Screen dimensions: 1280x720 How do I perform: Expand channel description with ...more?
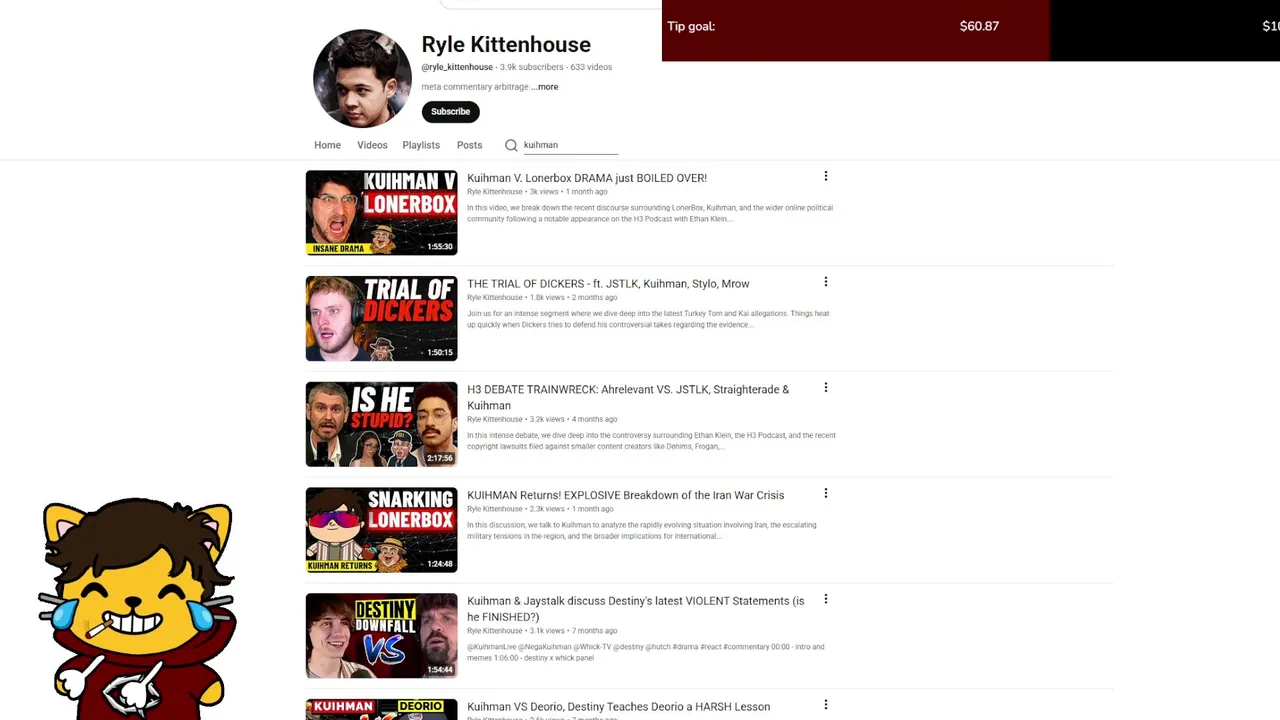click(x=545, y=87)
